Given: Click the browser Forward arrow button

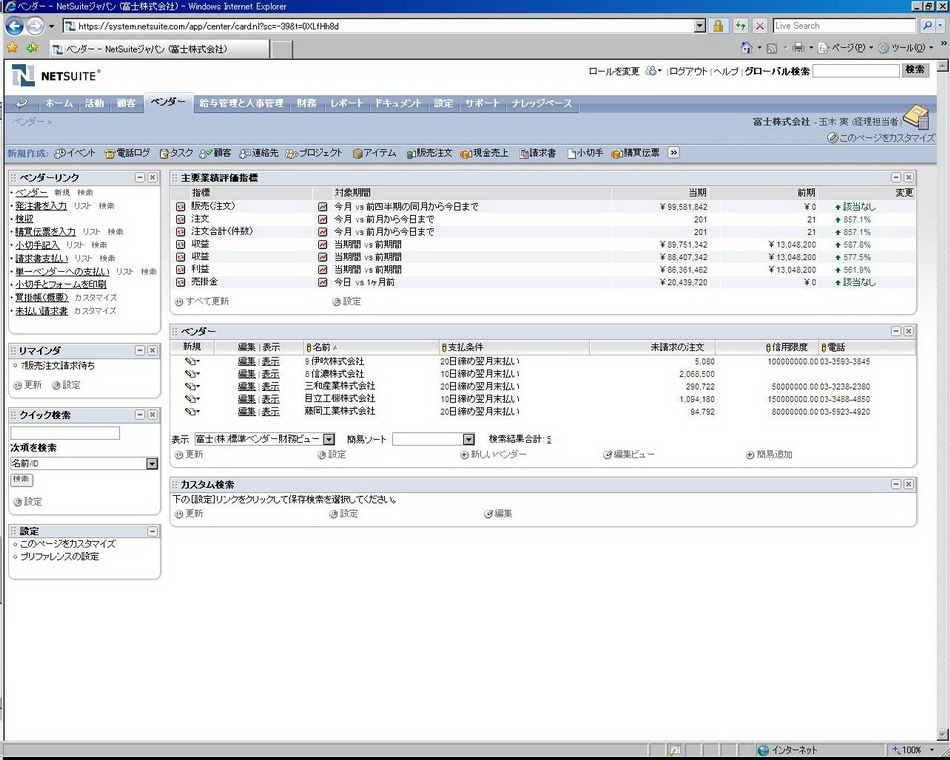Looking at the screenshot, I should click(35, 26).
